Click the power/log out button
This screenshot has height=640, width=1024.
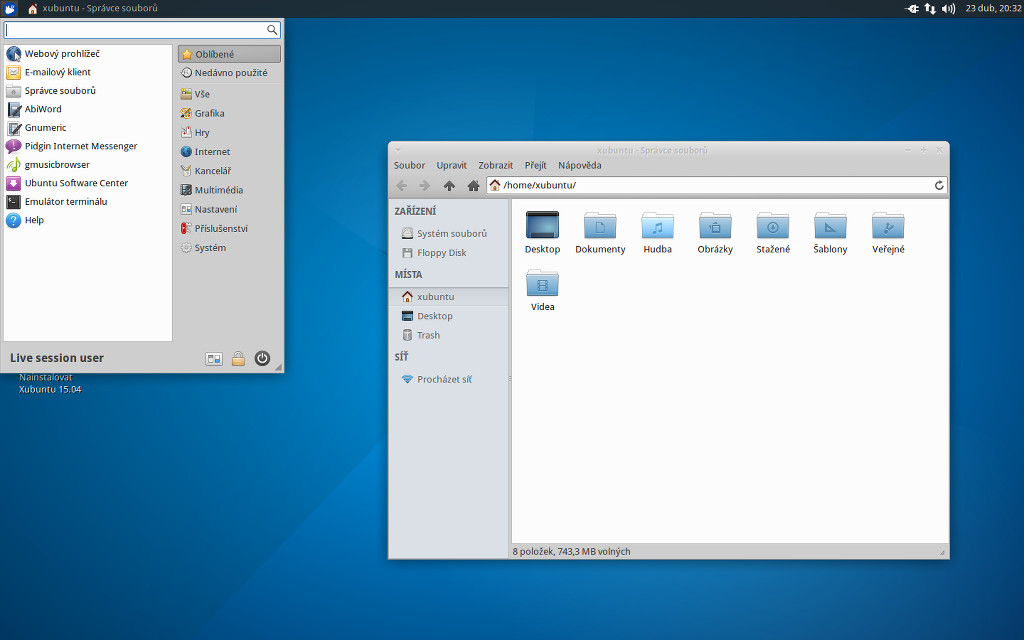coord(263,358)
